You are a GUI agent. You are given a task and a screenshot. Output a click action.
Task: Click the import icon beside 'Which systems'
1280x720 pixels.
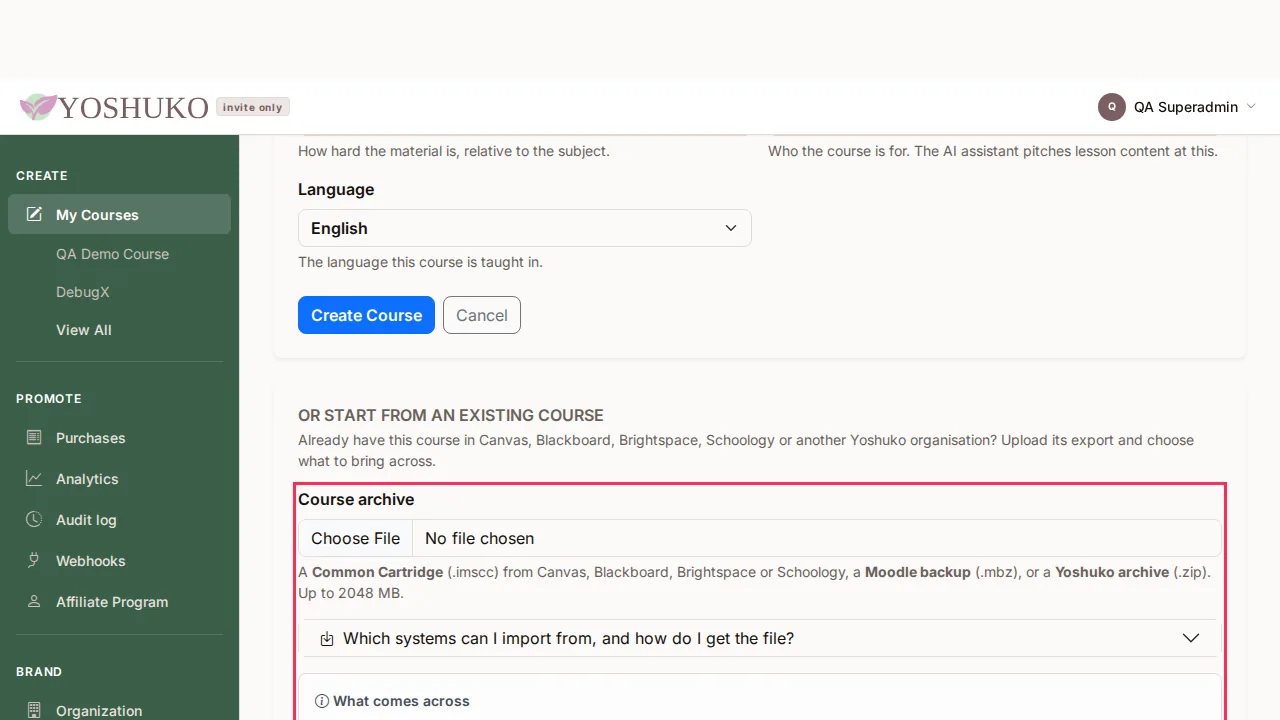tap(327, 639)
